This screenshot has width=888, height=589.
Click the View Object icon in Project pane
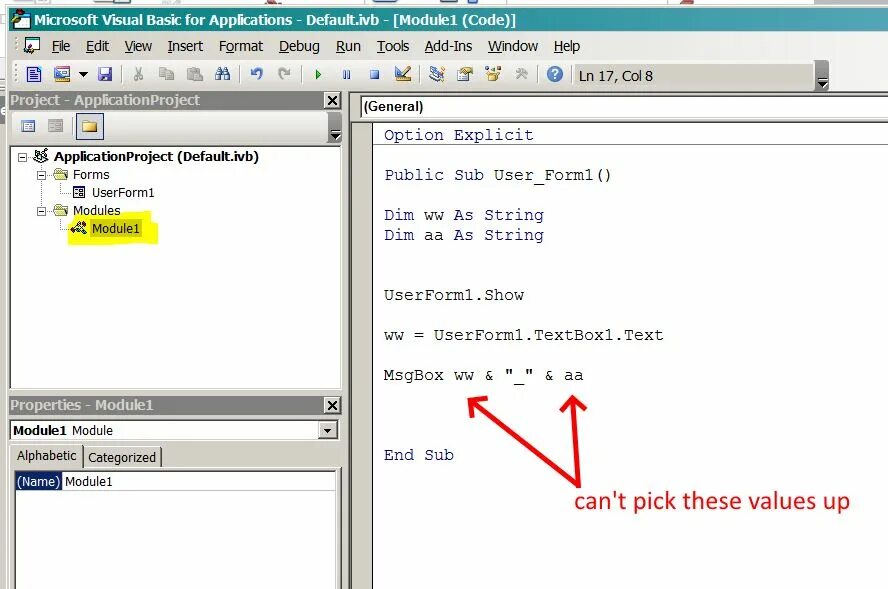(56, 126)
